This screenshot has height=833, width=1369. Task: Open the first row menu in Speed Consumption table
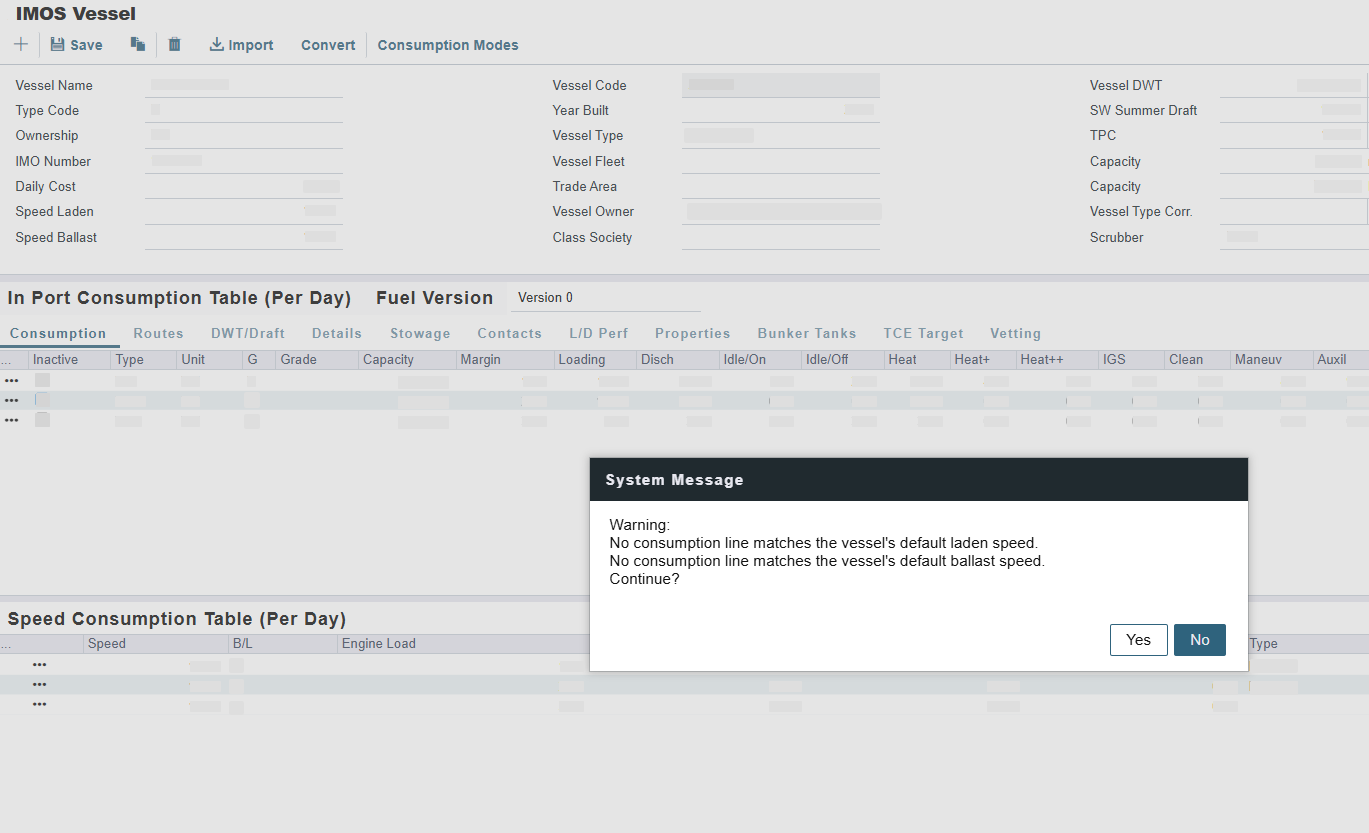pyautogui.click(x=40, y=665)
